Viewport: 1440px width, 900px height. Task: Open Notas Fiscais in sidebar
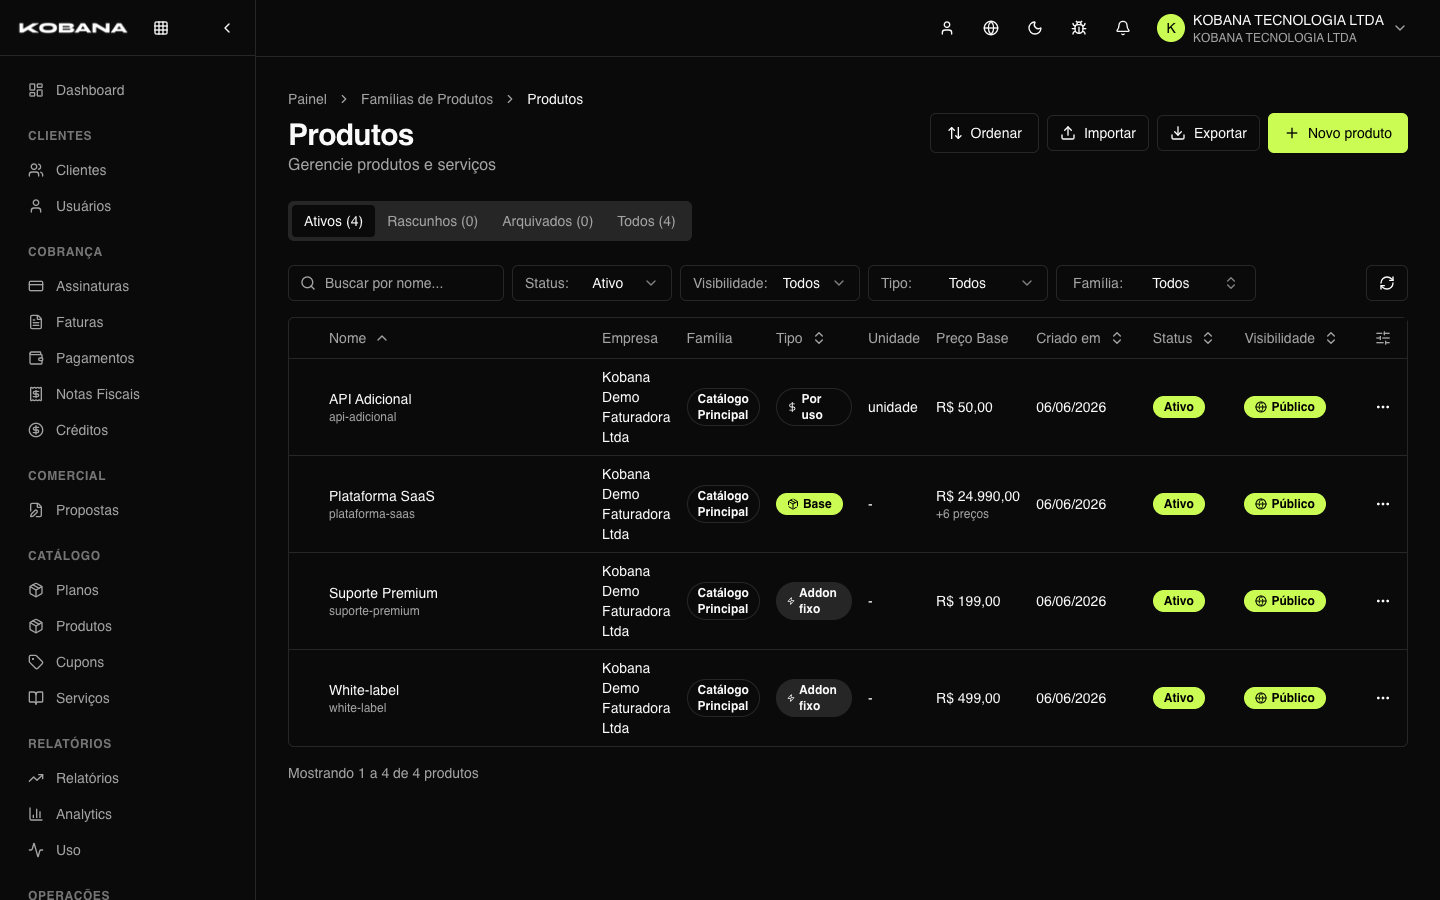(x=128, y=394)
